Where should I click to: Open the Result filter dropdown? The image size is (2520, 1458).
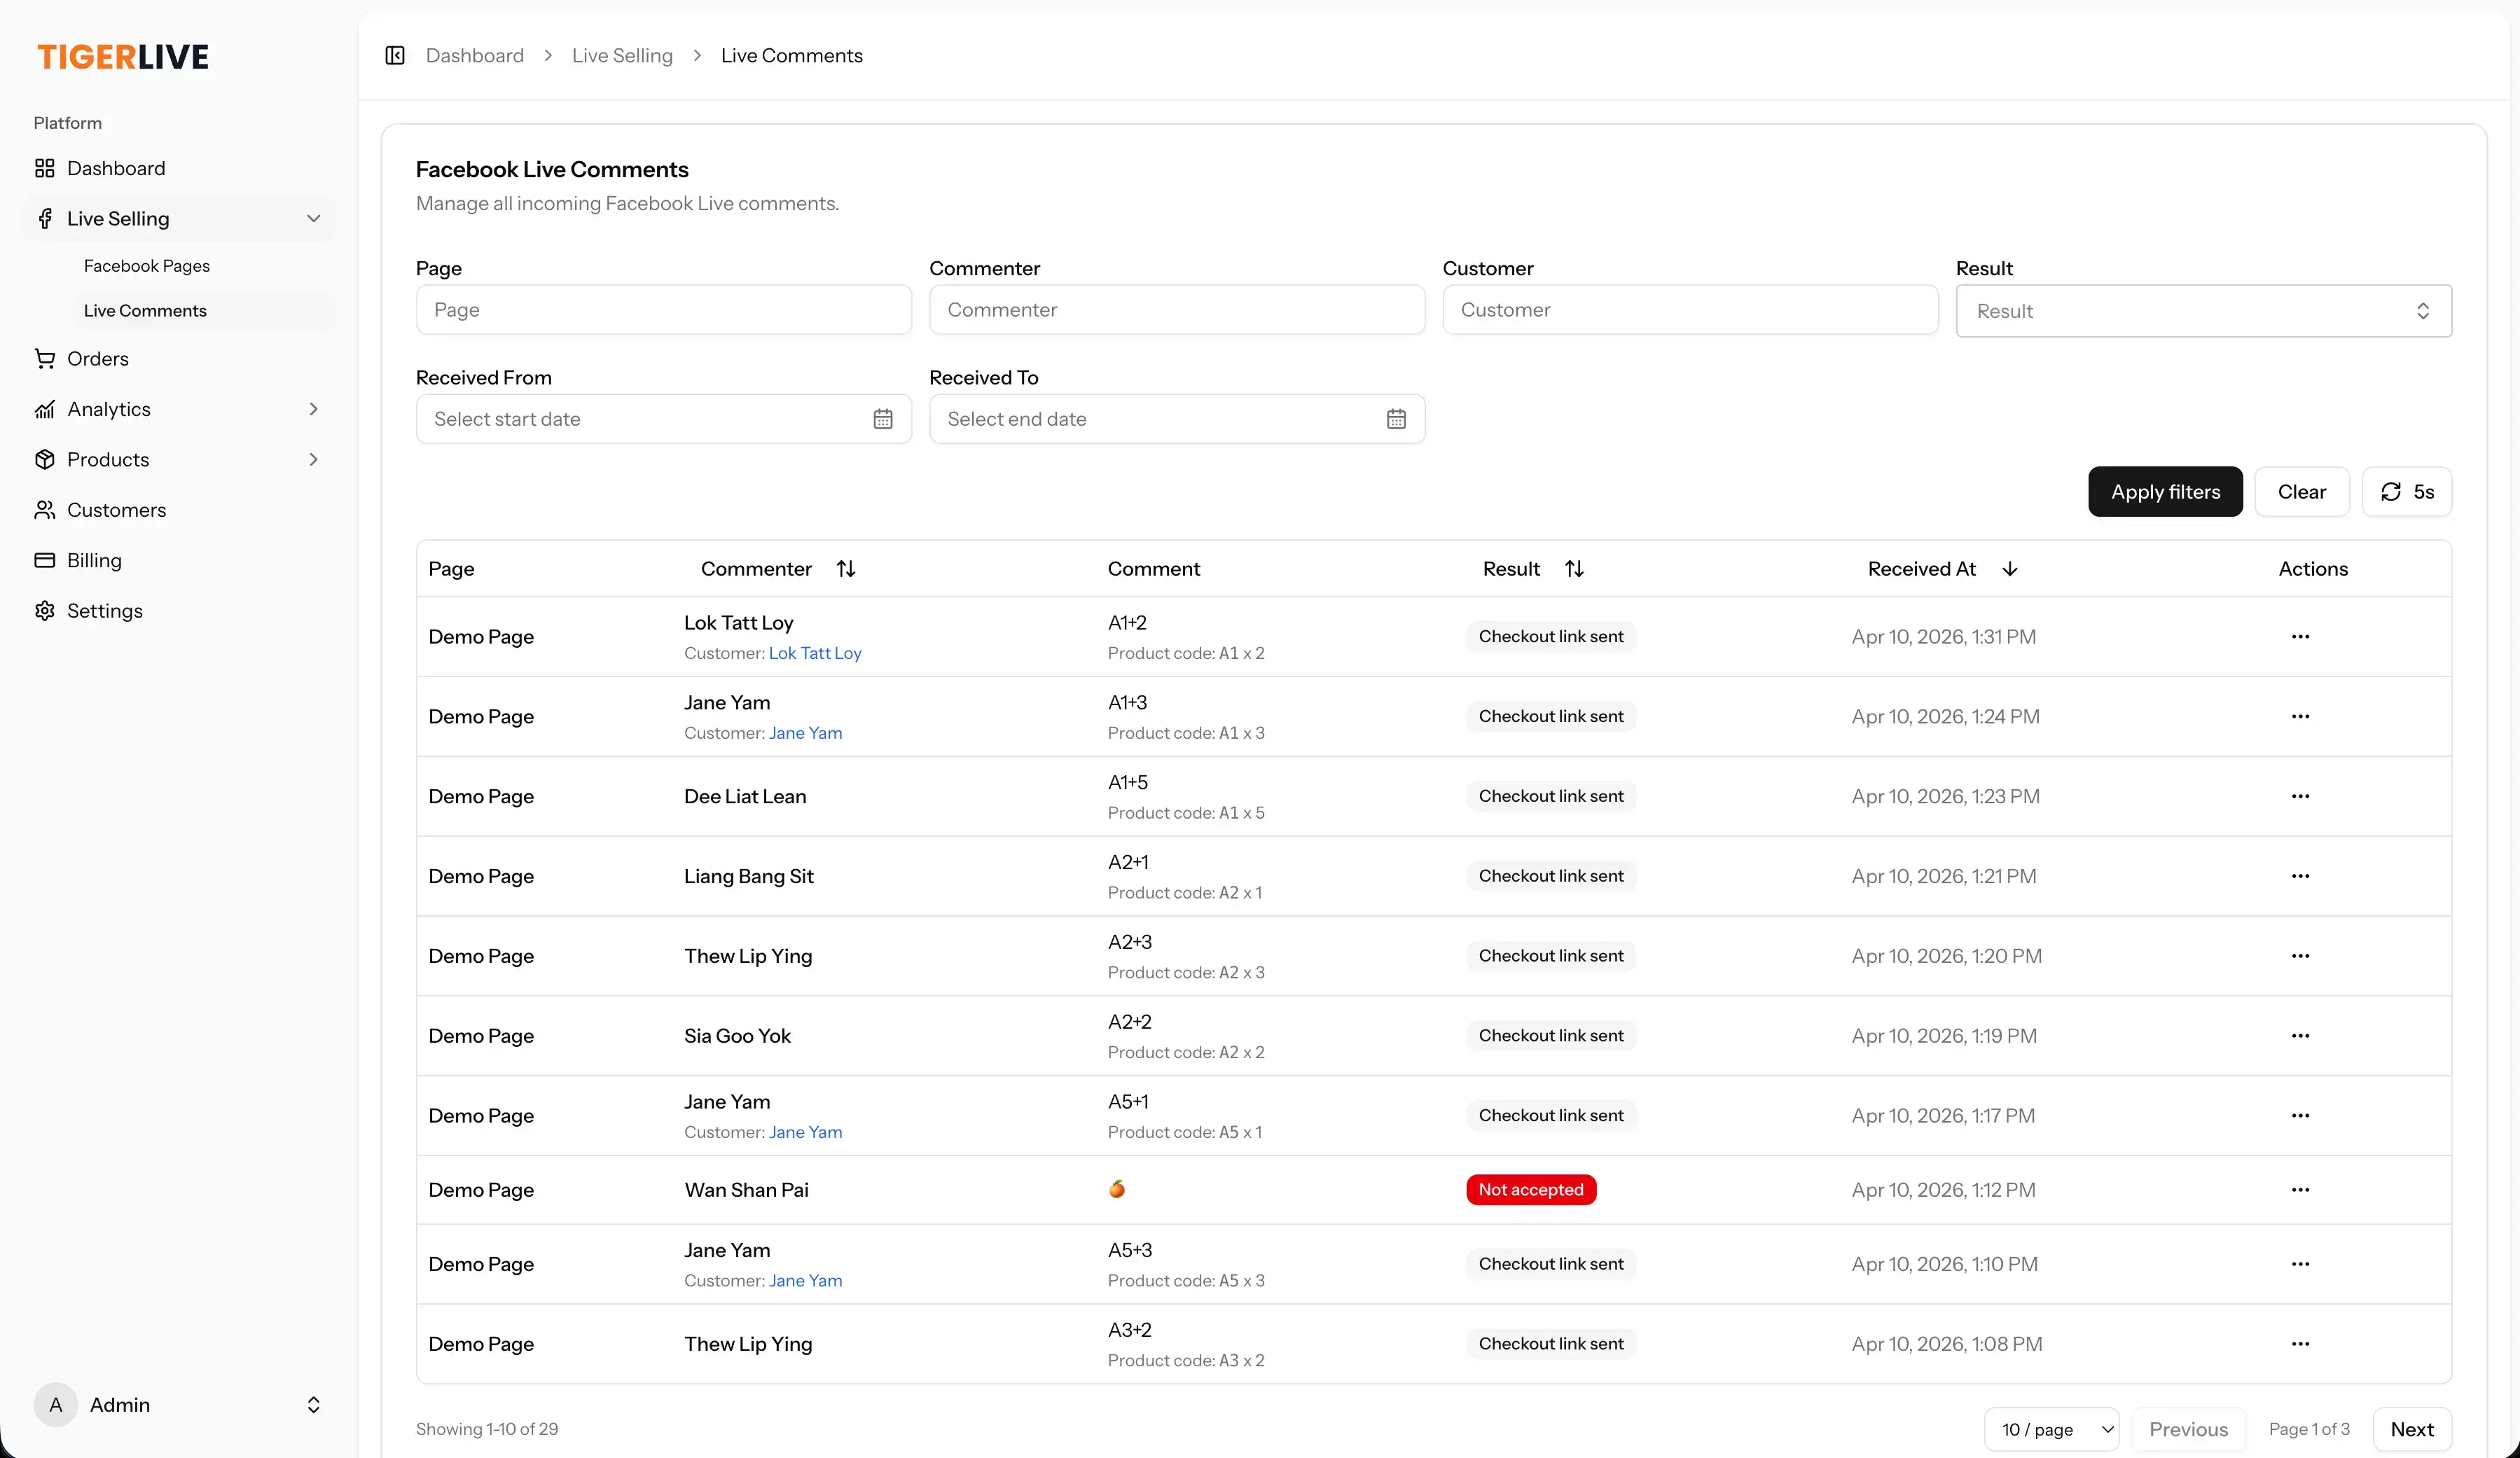2204,311
